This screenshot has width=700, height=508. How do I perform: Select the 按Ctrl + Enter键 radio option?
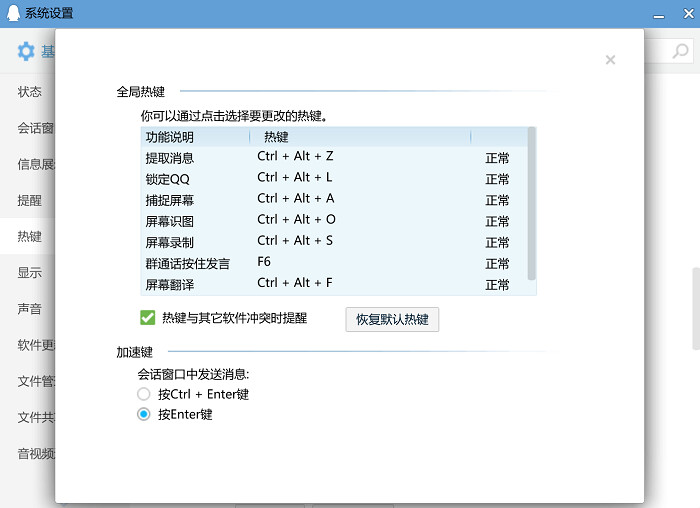[x=144, y=394]
